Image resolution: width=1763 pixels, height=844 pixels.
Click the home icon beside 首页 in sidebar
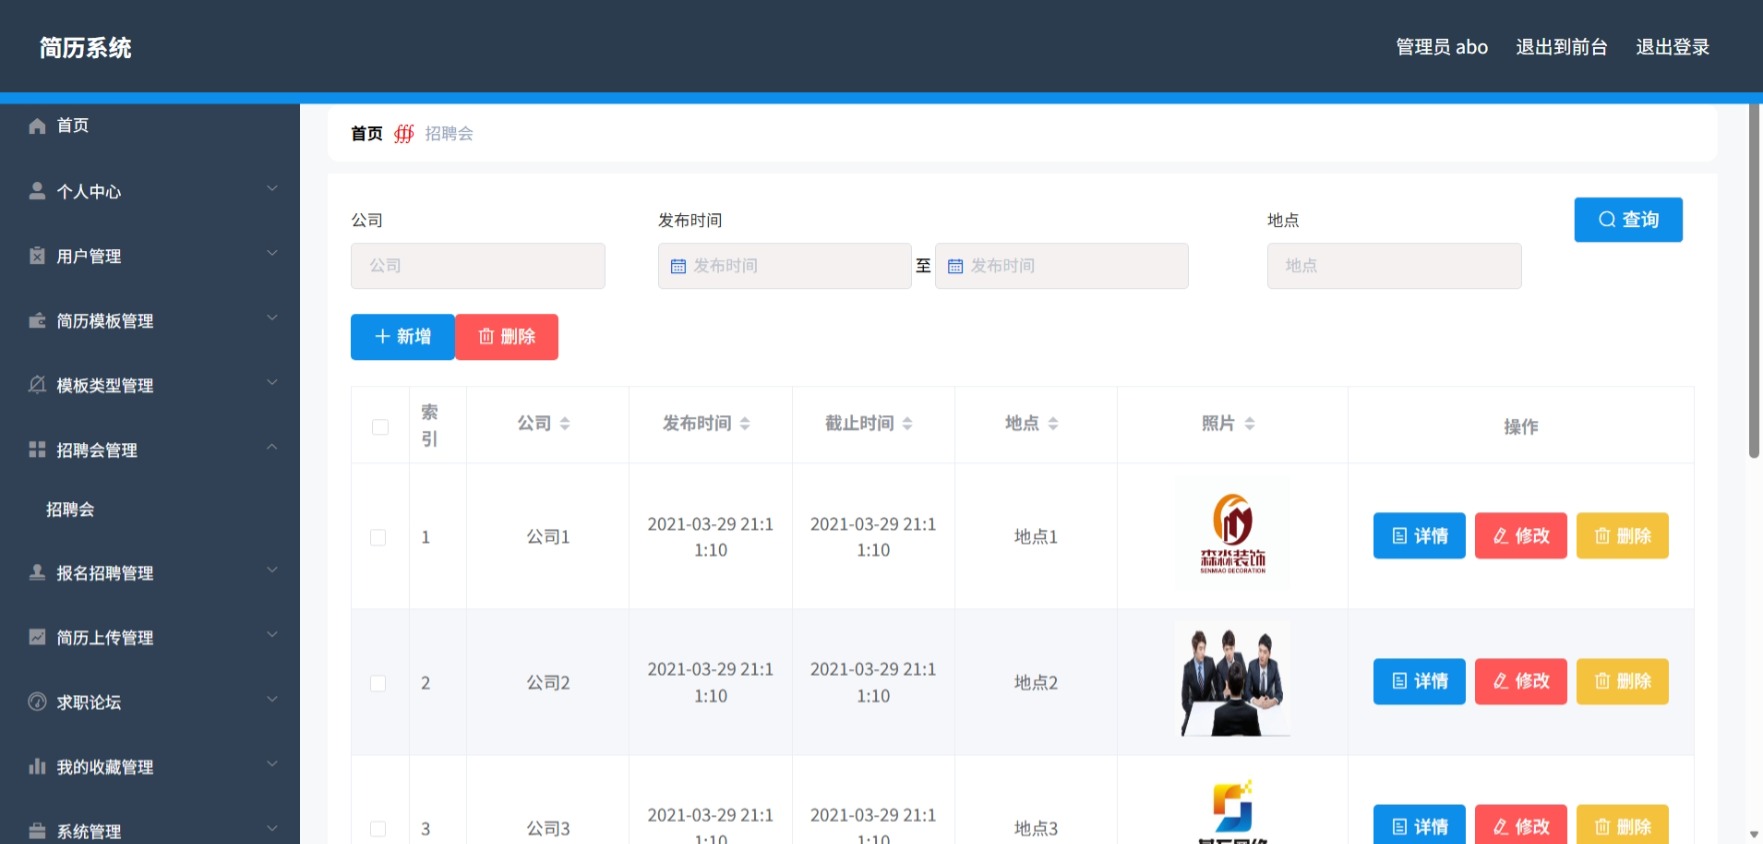37,126
